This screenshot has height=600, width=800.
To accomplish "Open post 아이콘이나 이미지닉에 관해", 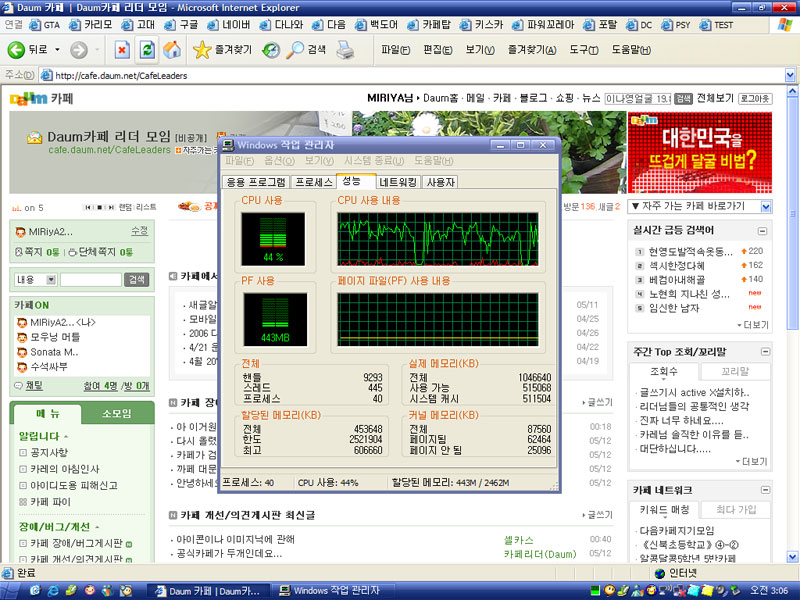I will pos(235,539).
